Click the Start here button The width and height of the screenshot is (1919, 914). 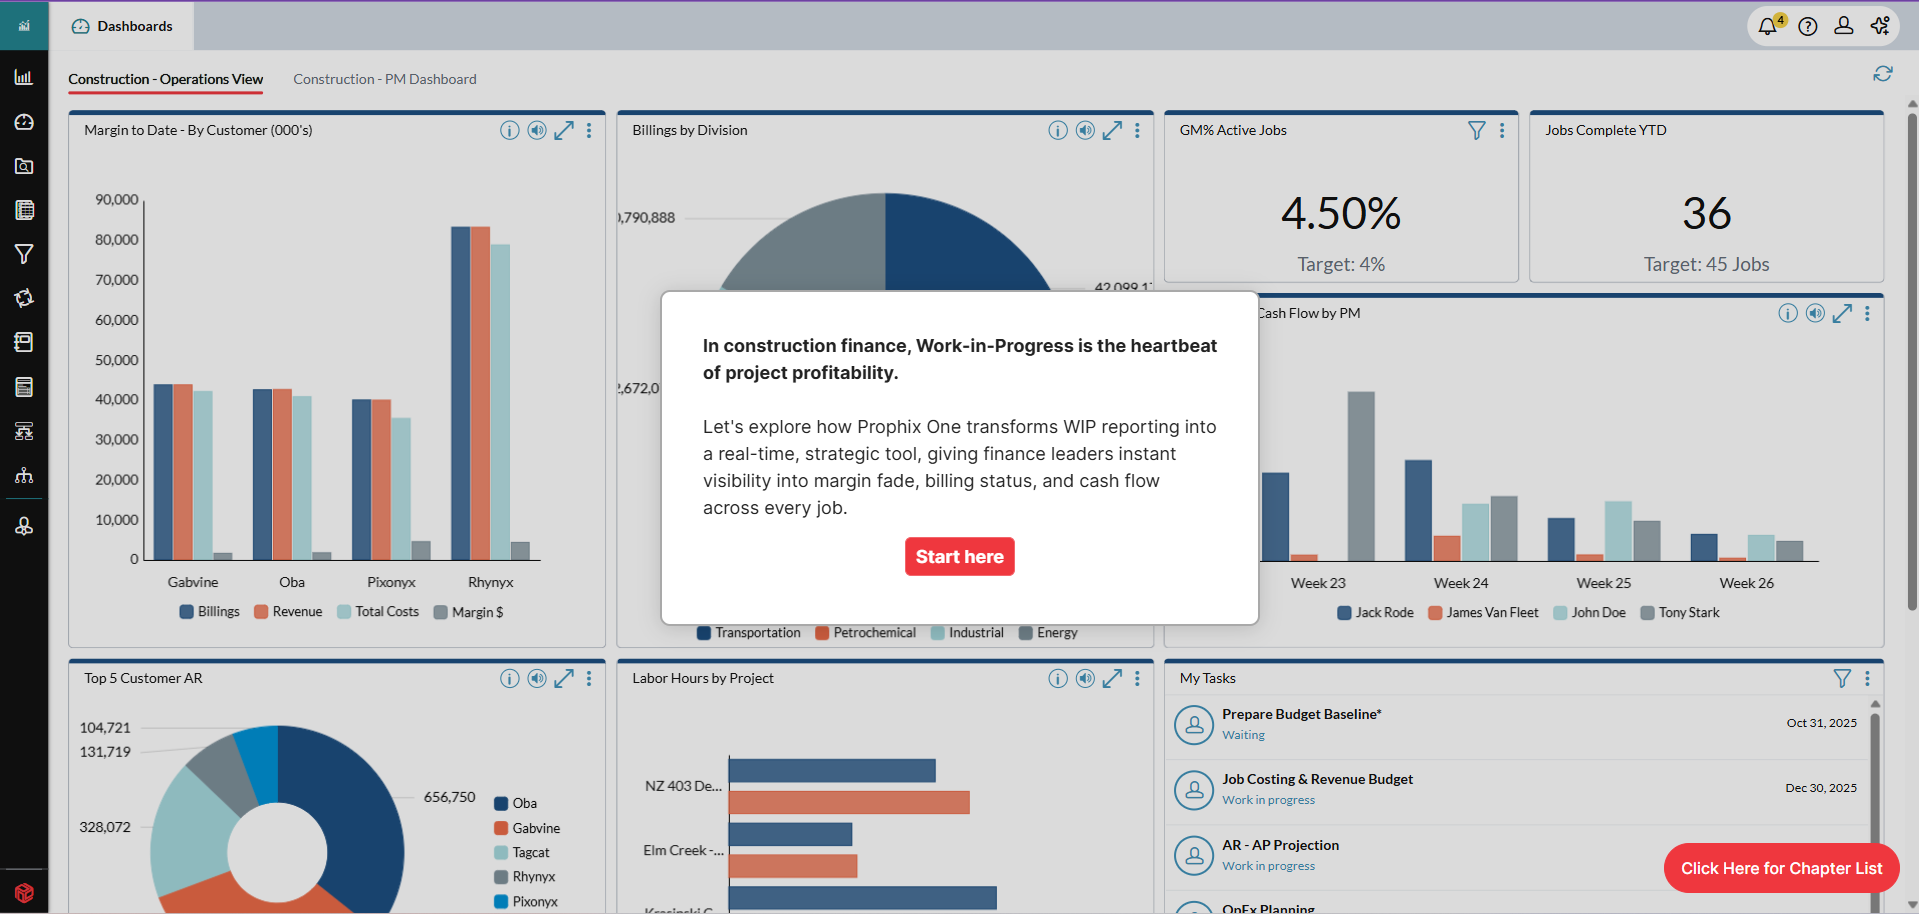tap(959, 557)
